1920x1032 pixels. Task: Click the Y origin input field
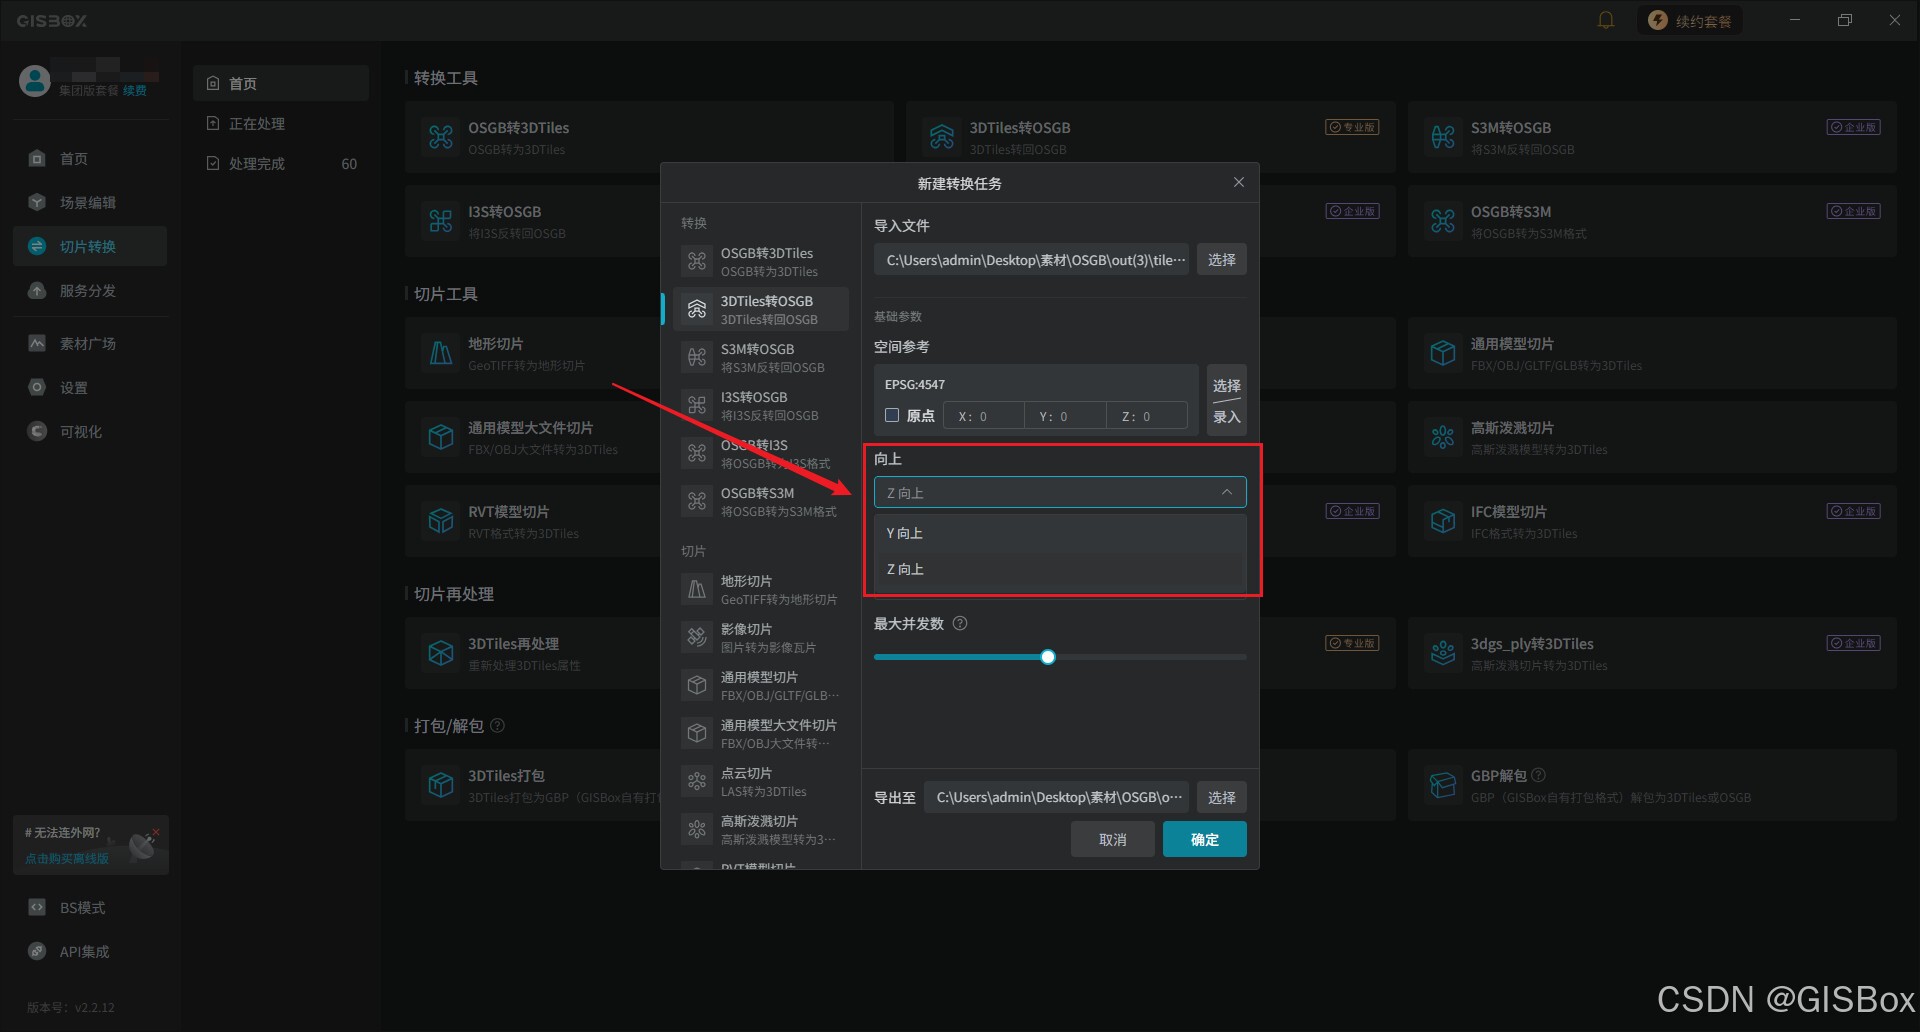coord(1066,416)
